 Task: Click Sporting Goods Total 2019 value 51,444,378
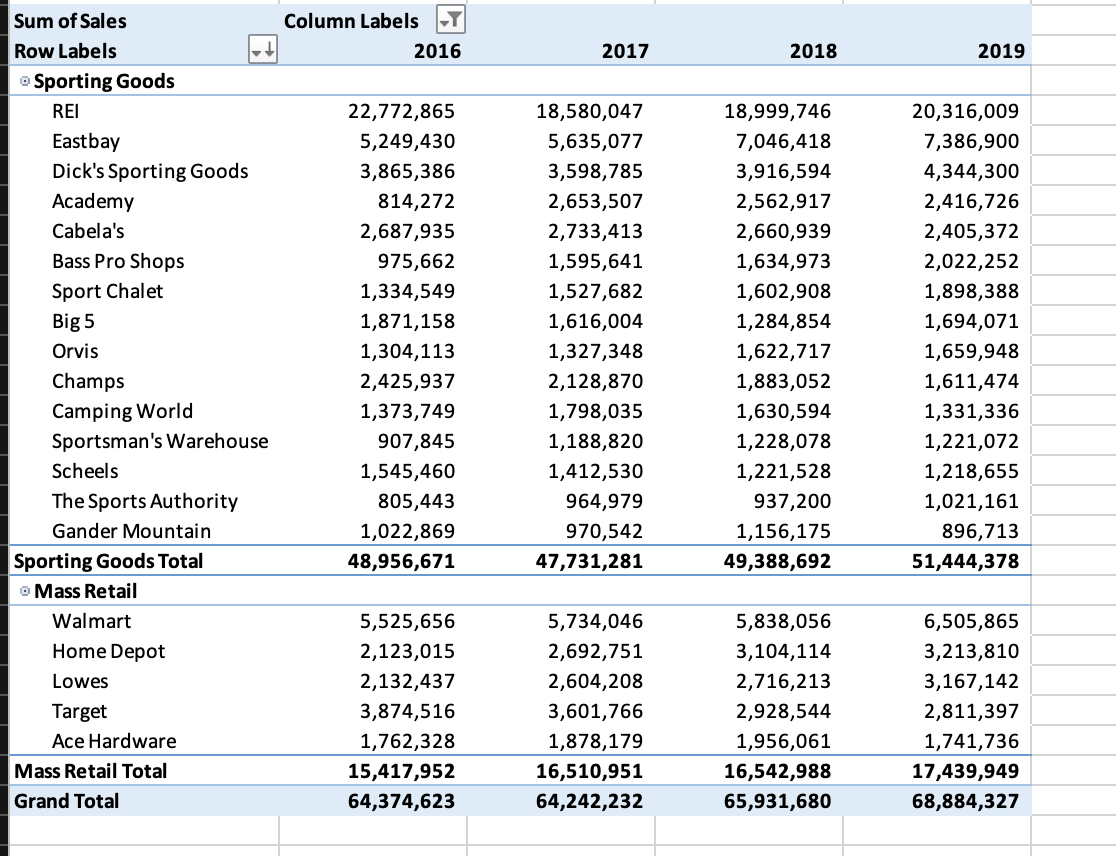(x=965, y=561)
